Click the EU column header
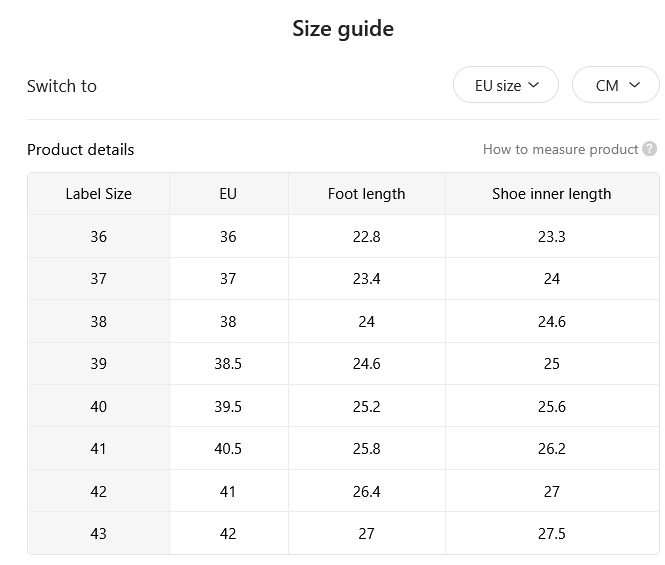Screen dimensions: 665x565 tap(229, 194)
